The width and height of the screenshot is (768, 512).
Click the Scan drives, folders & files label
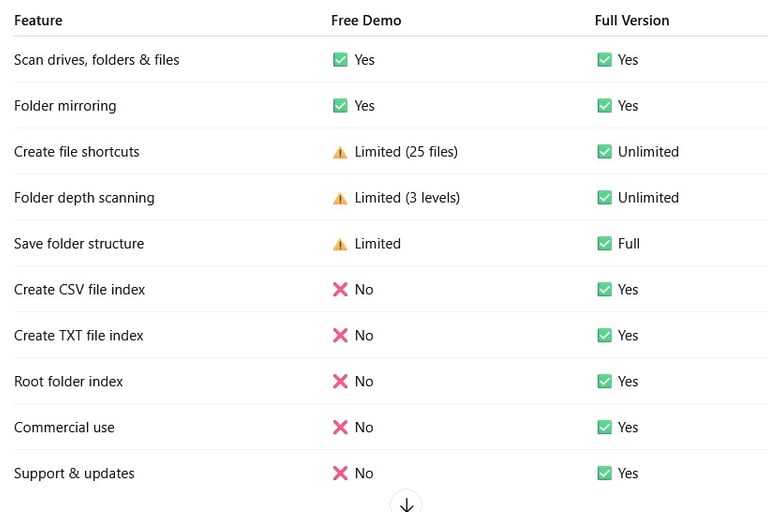coord(97,60)
